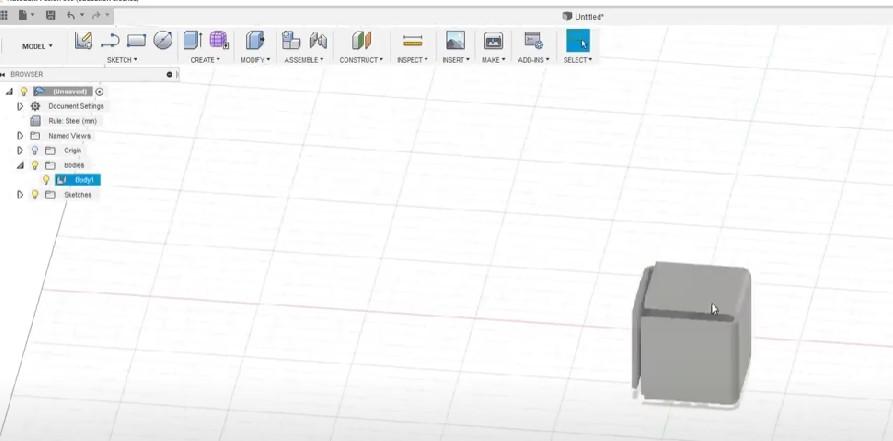Toggle the root component lightbulb visibility
The height and width of the screenshot is (441, 893).
(x=24, y=91)
